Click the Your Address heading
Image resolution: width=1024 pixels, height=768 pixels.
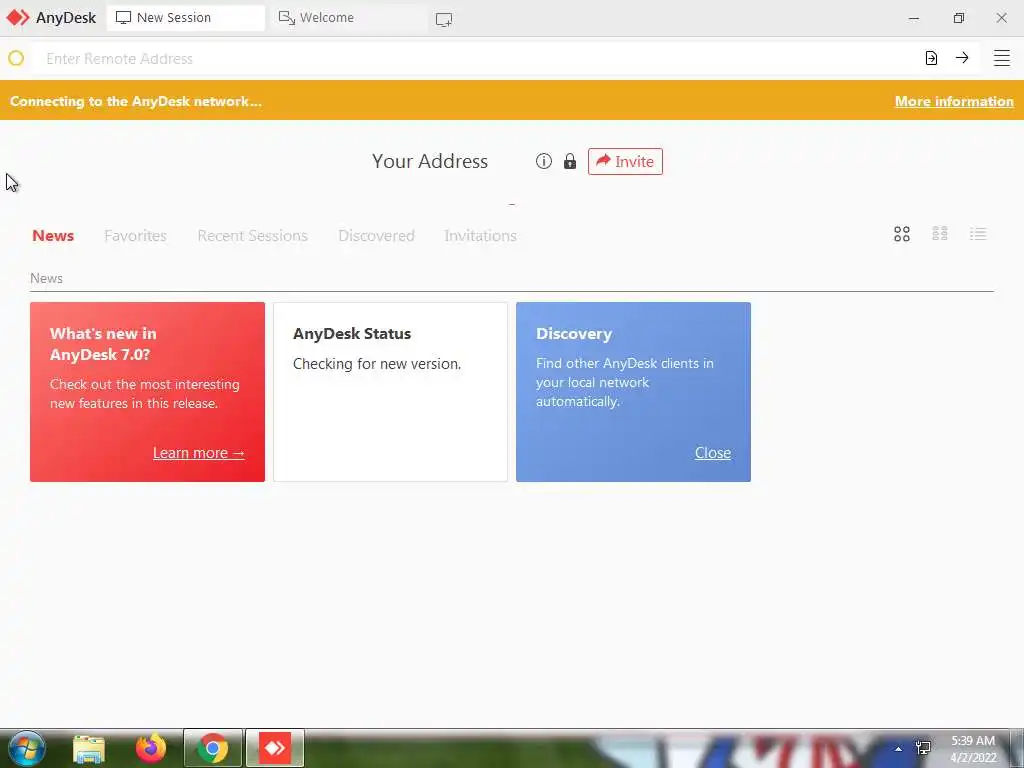430,161
